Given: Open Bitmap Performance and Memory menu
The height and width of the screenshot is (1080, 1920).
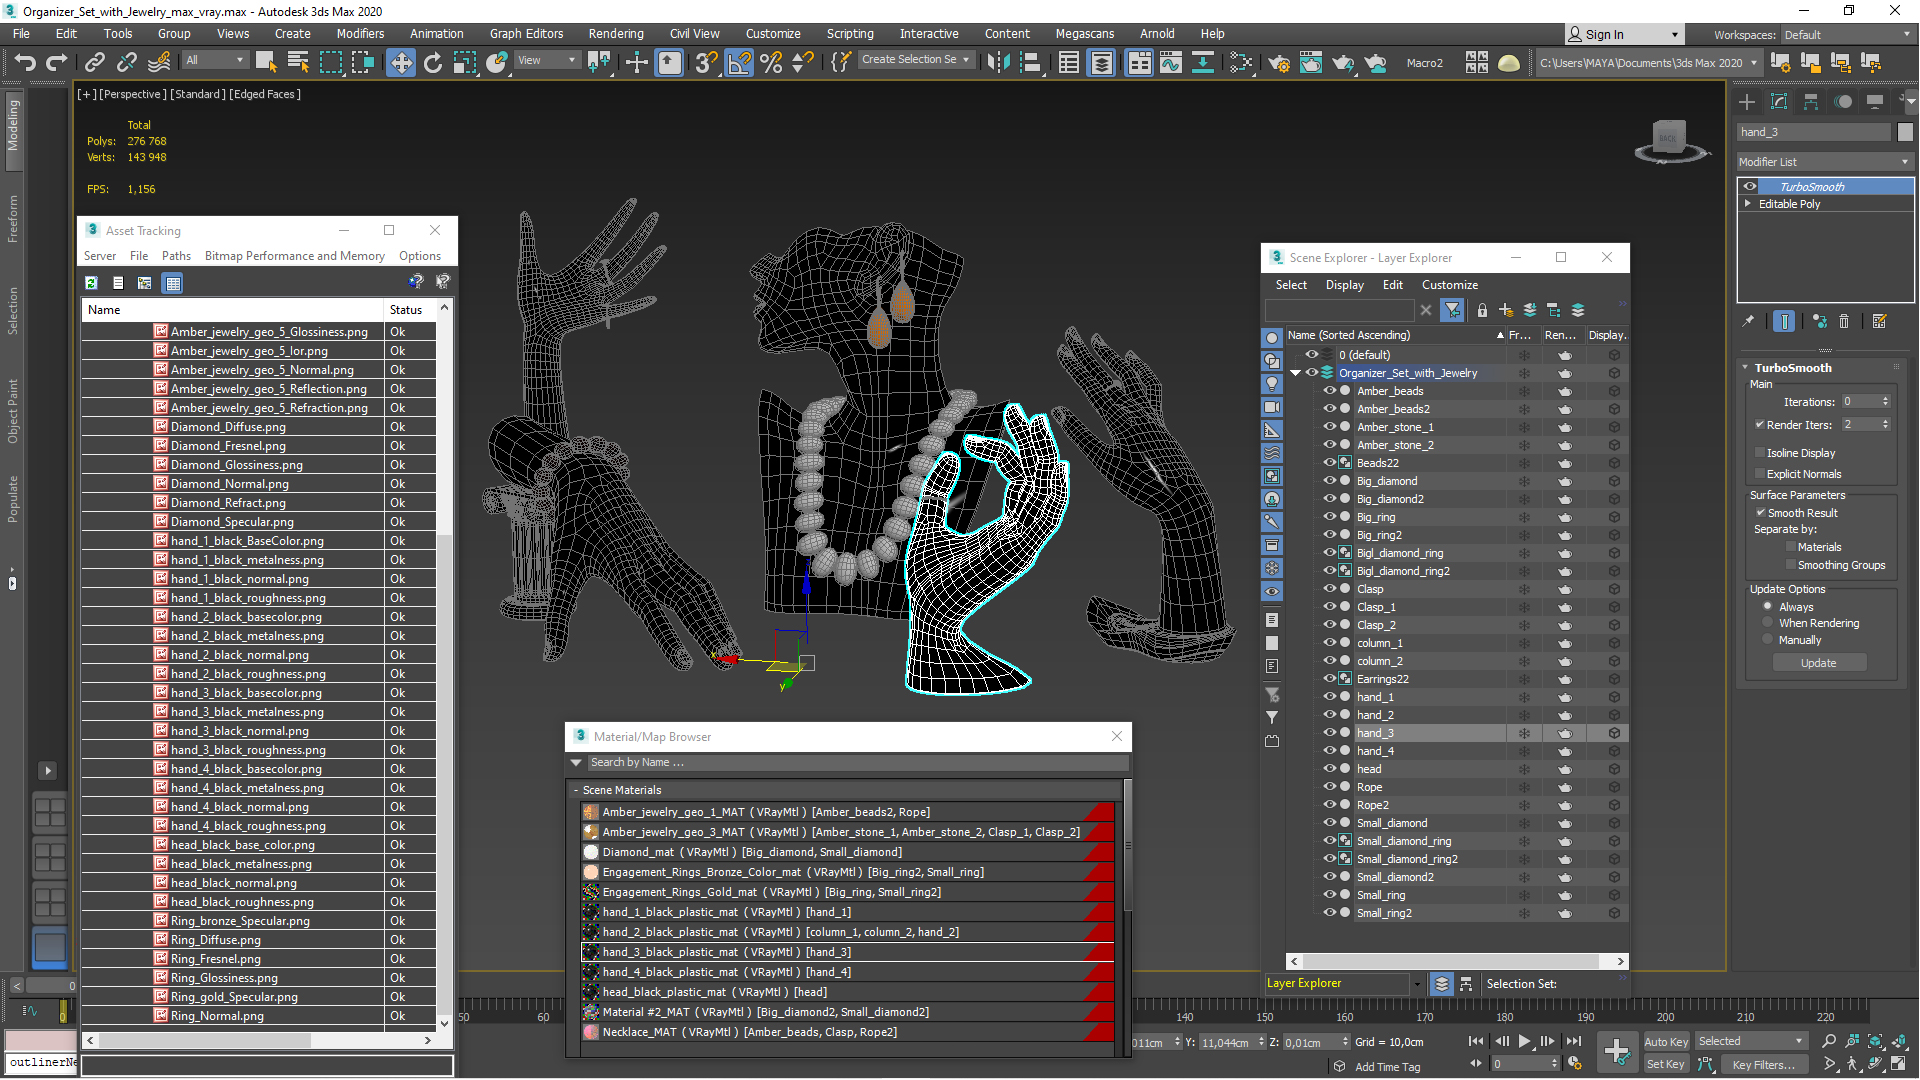Looking at the screenshot, I should point(294,256).
